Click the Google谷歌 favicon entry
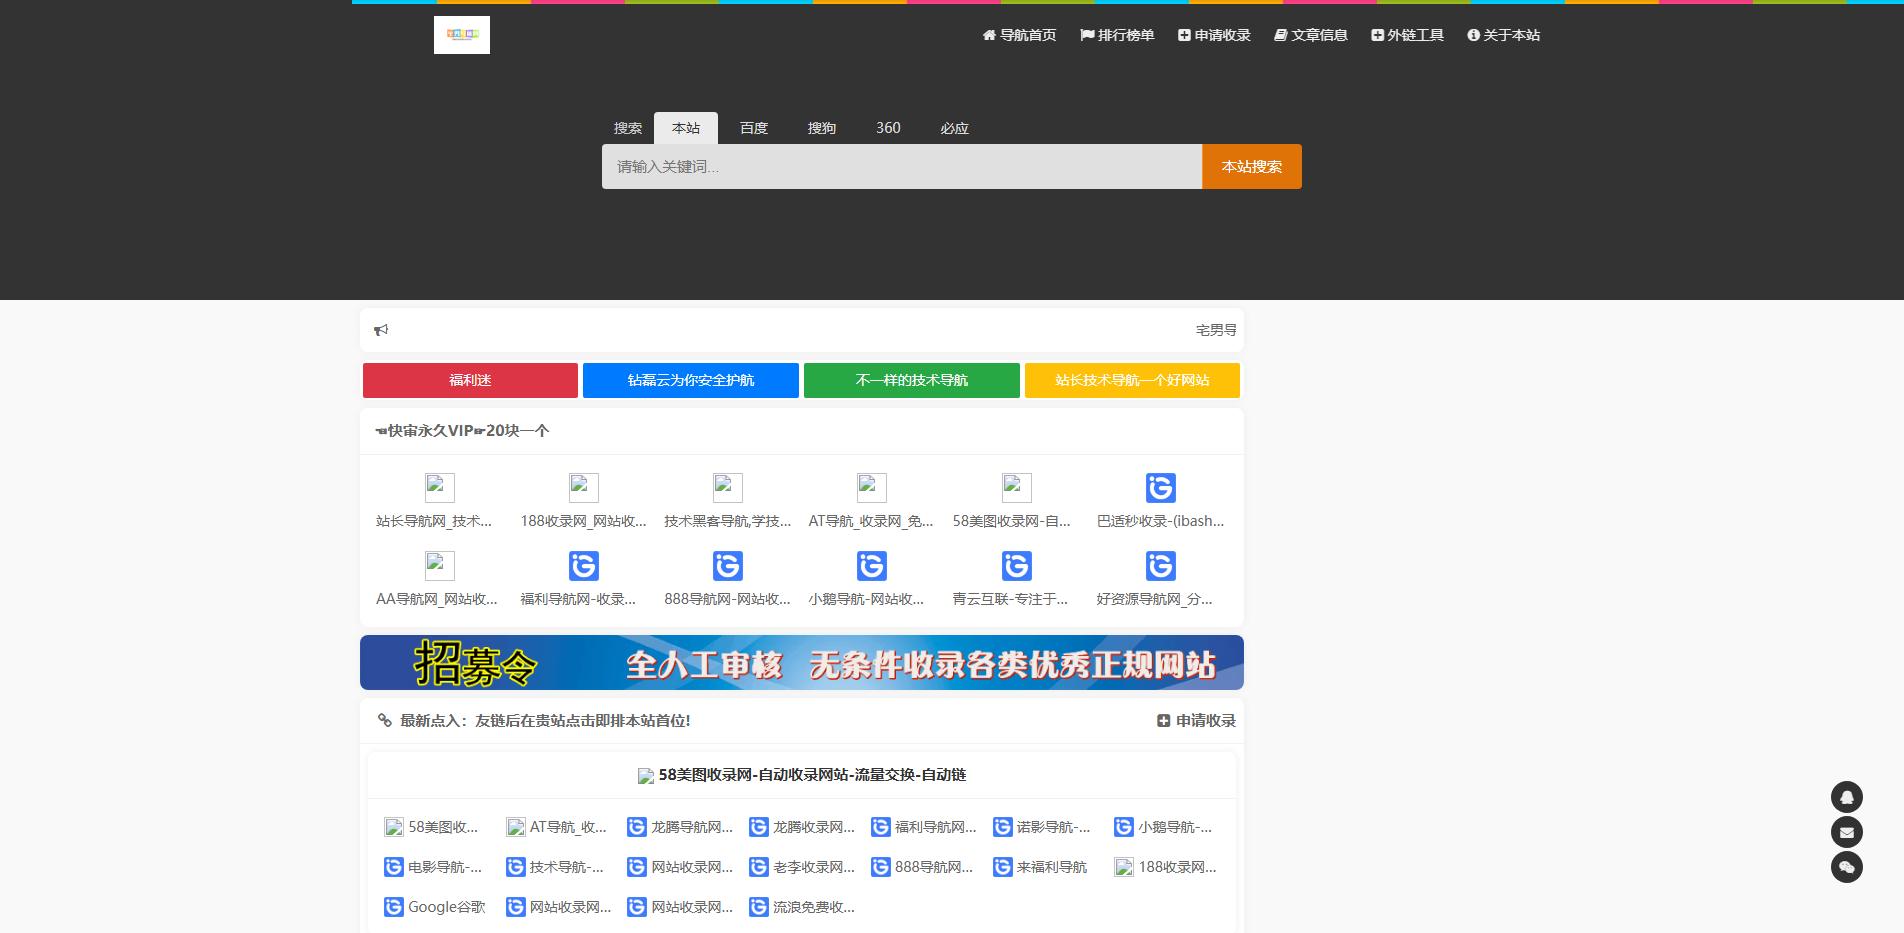Image resolution: width=1904 pixels, height=933 pixels. pos(393,907)
